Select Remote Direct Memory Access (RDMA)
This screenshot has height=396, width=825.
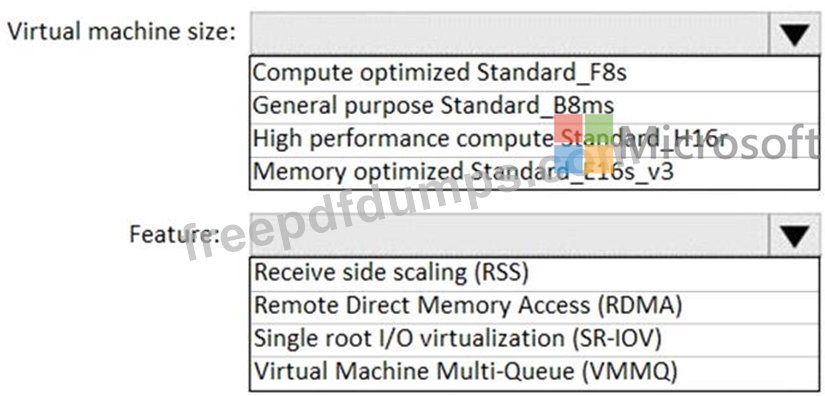point(535,307)
